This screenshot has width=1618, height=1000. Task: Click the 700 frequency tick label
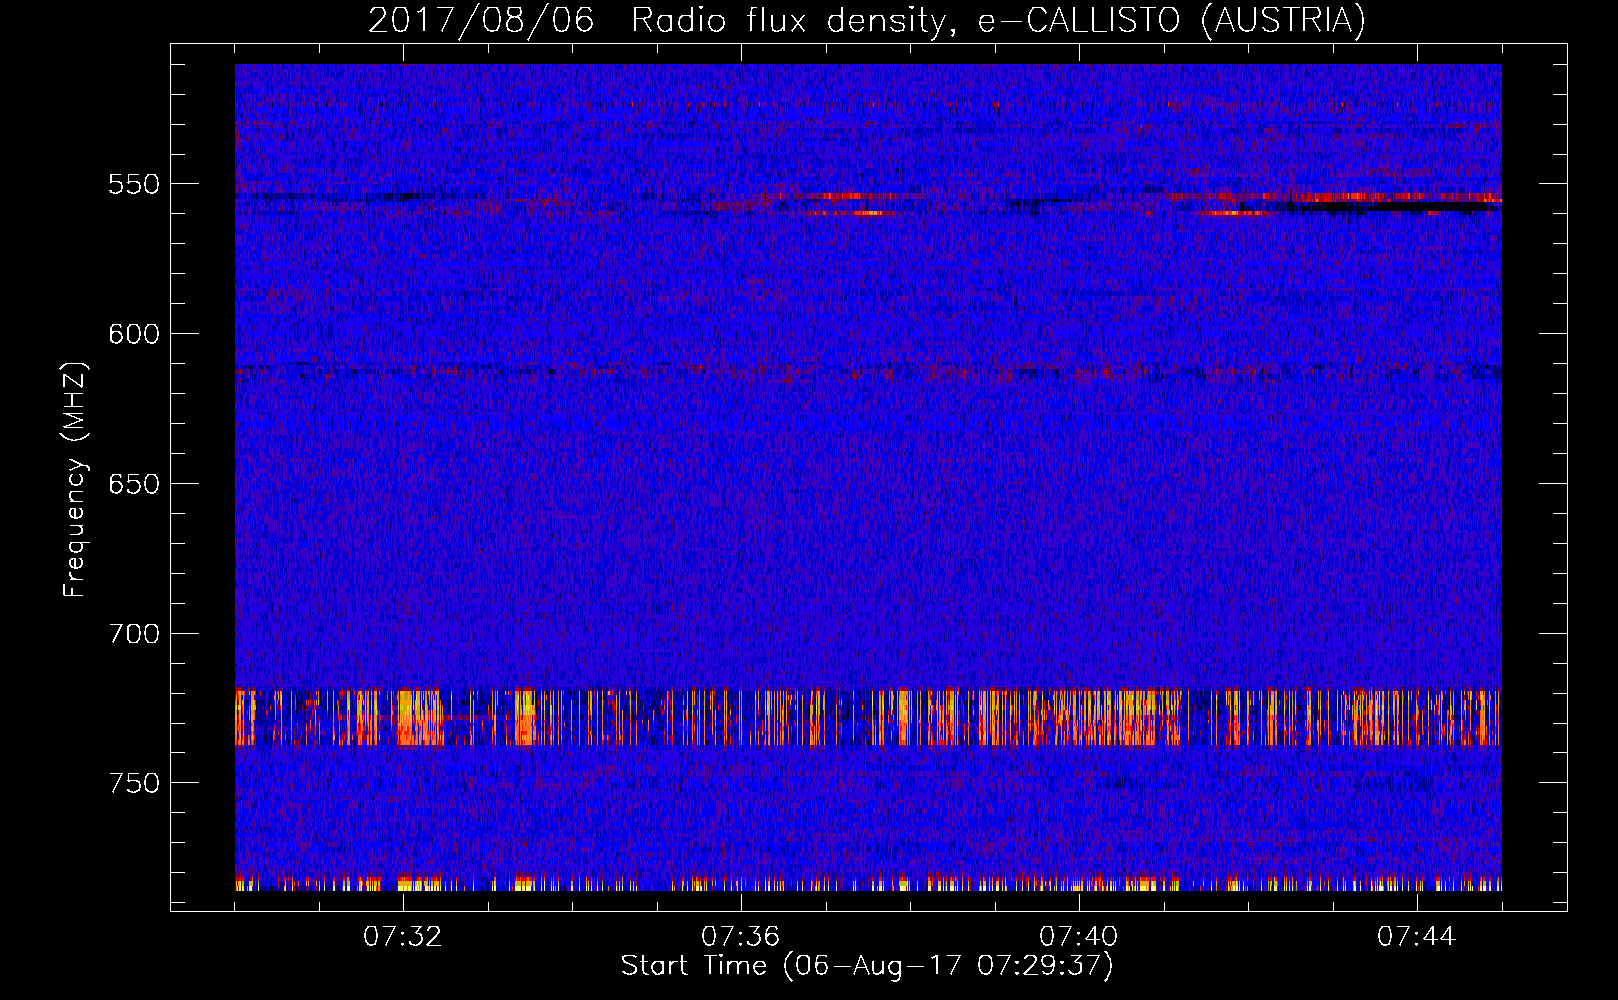coord(134,634)
